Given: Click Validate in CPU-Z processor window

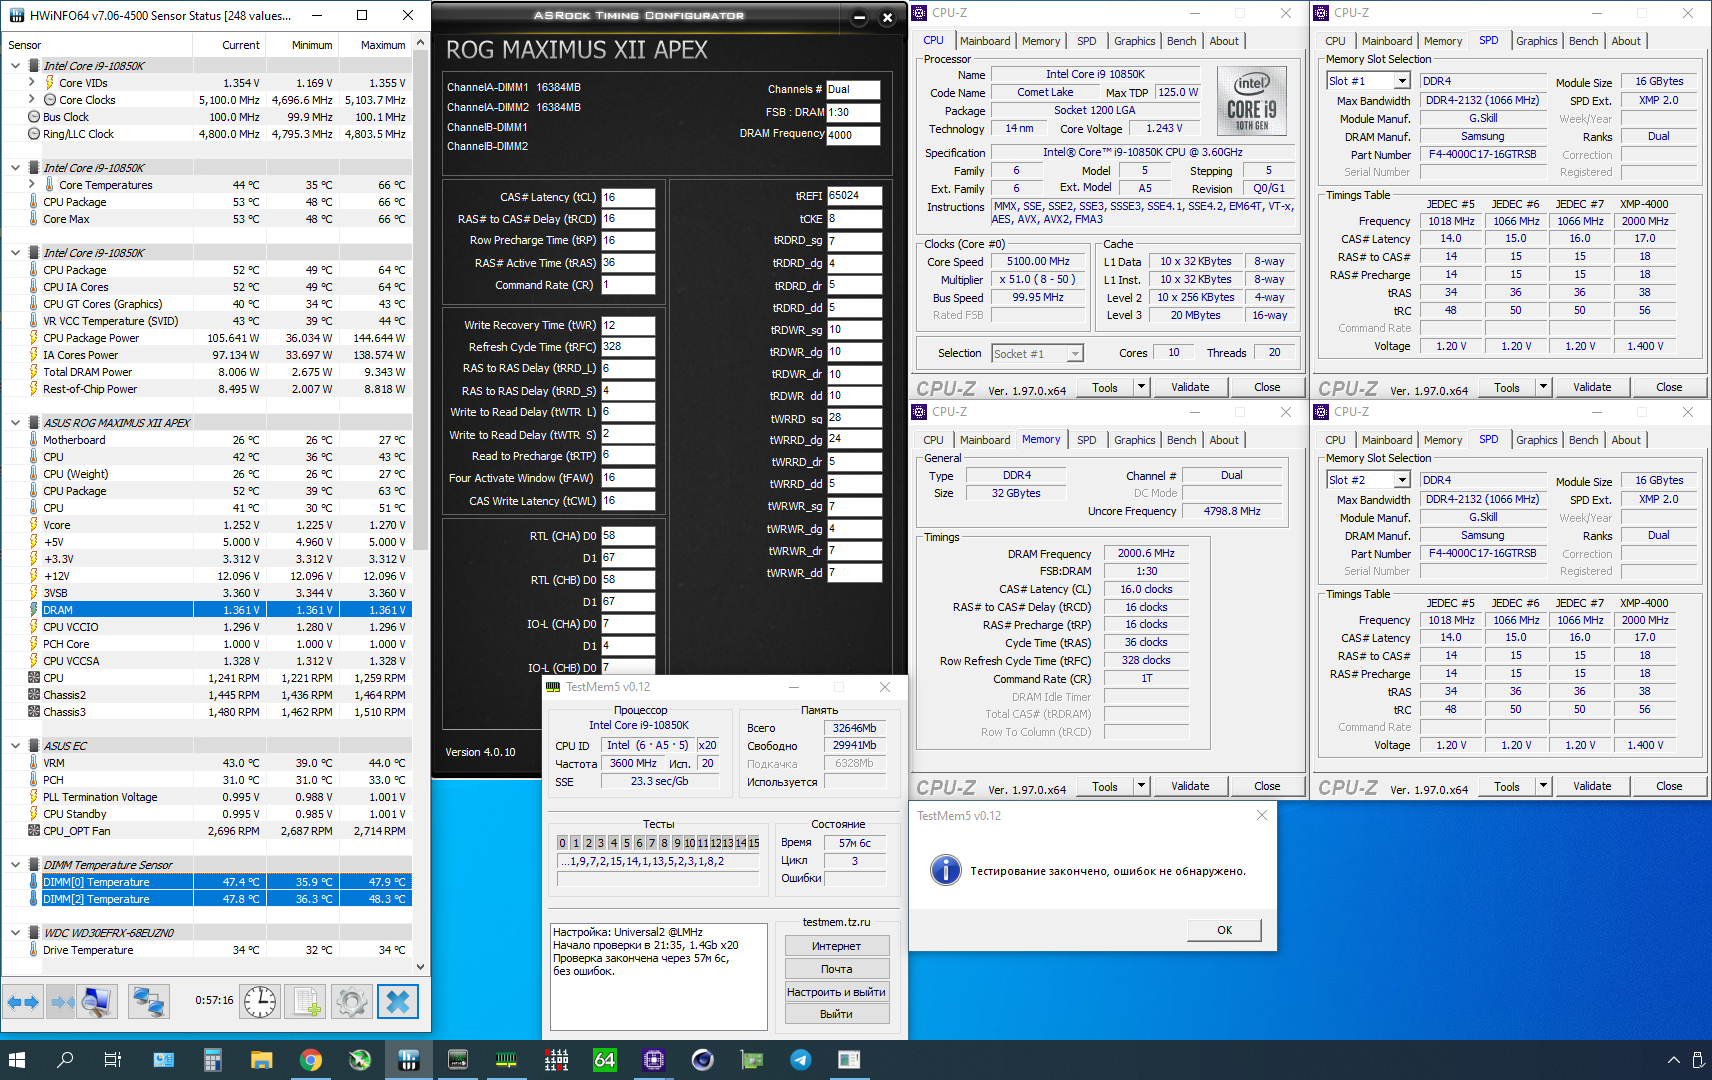Looking at the screenshot, I should coord(1190,387).
